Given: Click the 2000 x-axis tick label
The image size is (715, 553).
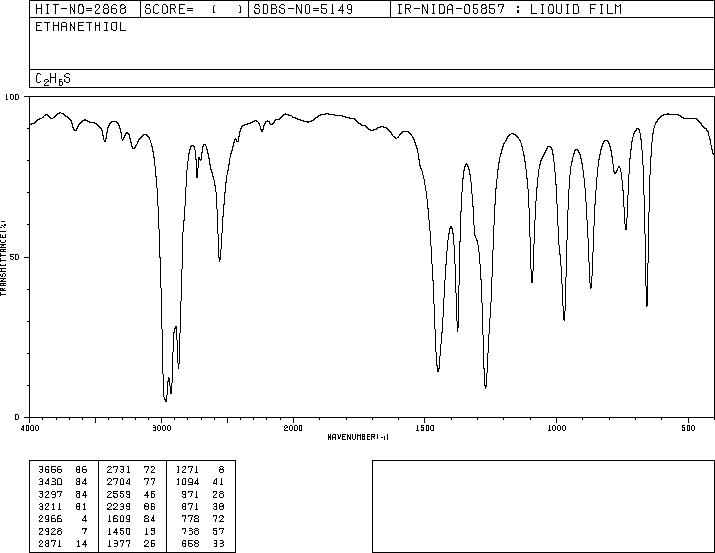Looking at the screenshot, I should (x=293, y=428).
